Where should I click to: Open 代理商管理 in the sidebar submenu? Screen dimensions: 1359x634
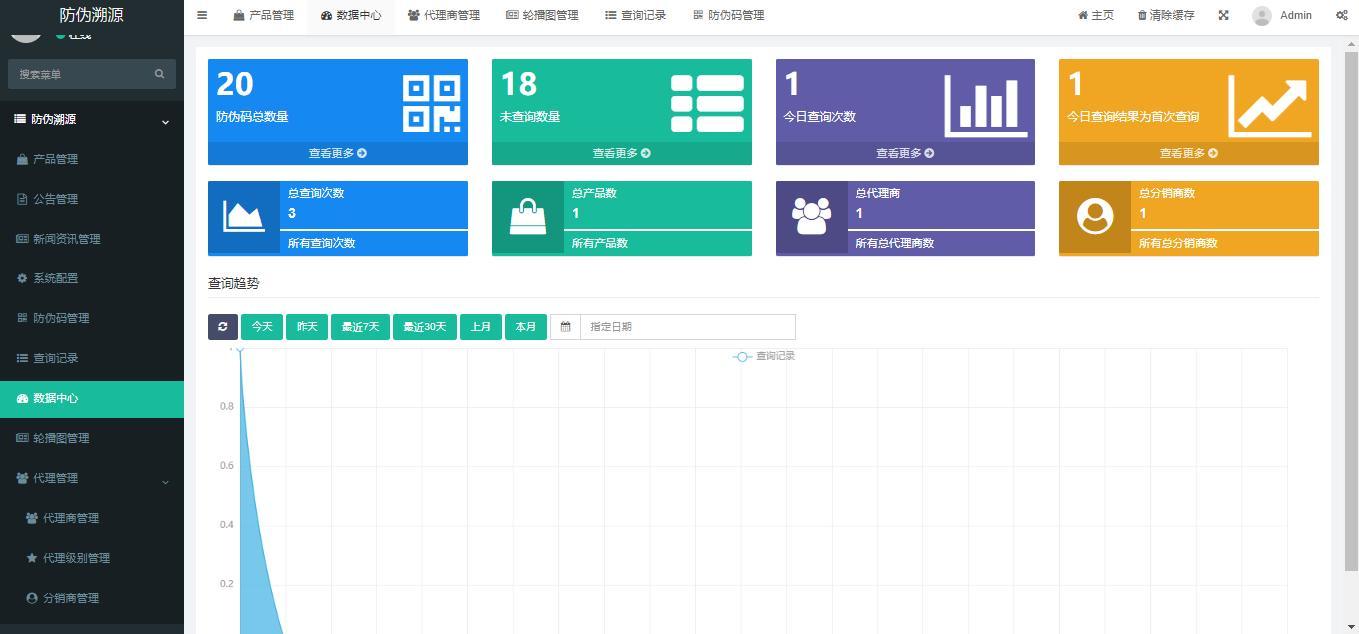[x=92, y=518]
